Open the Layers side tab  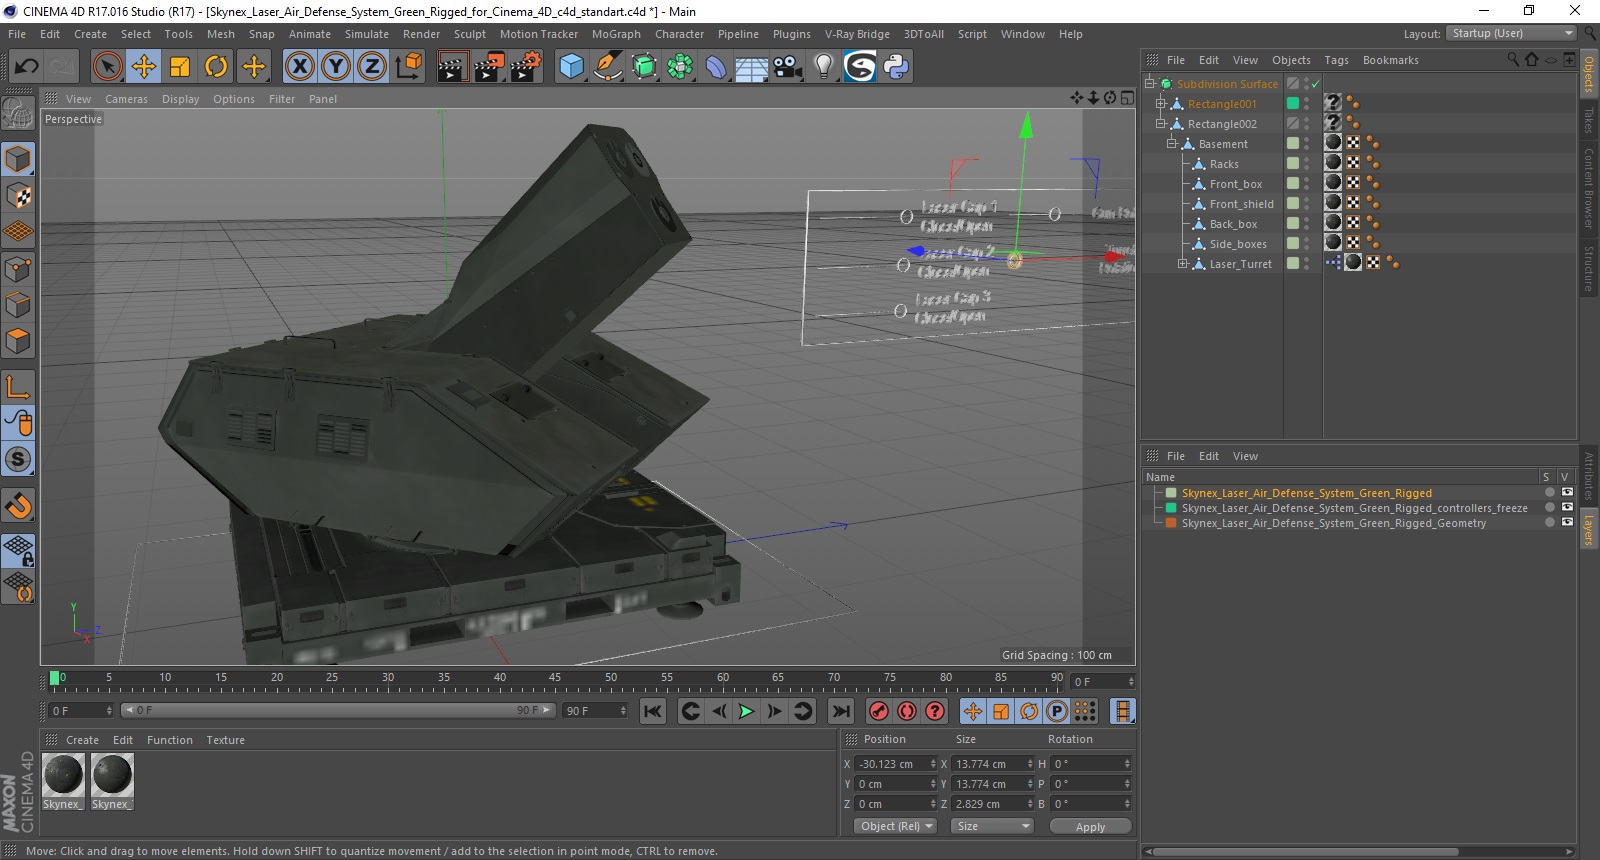(x=1588, y=530)
